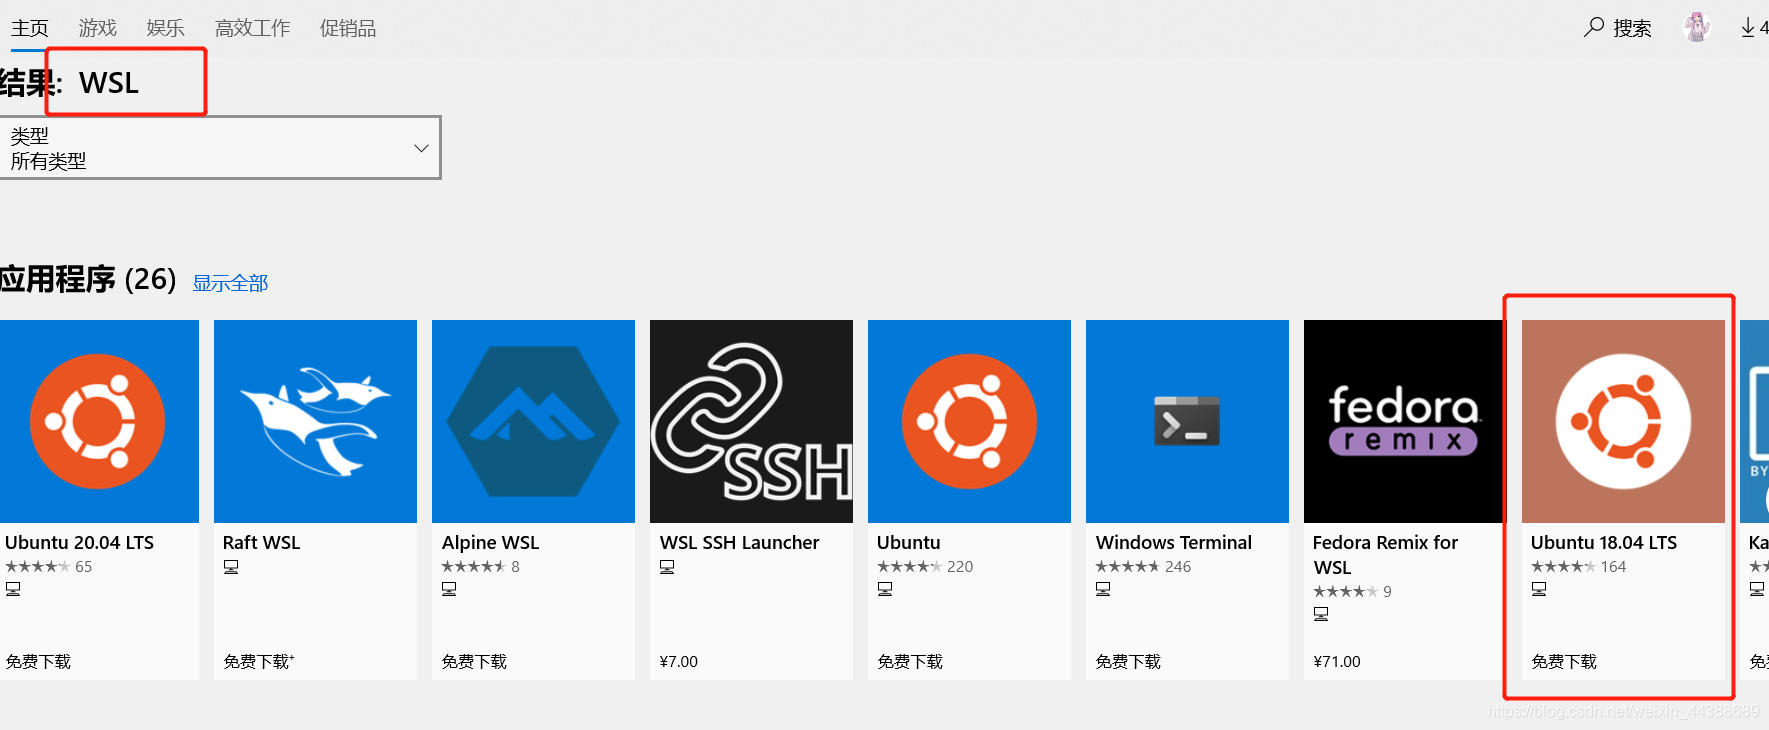Open Ubuntu 20.04 LTS app tile icon

[98, 421]
